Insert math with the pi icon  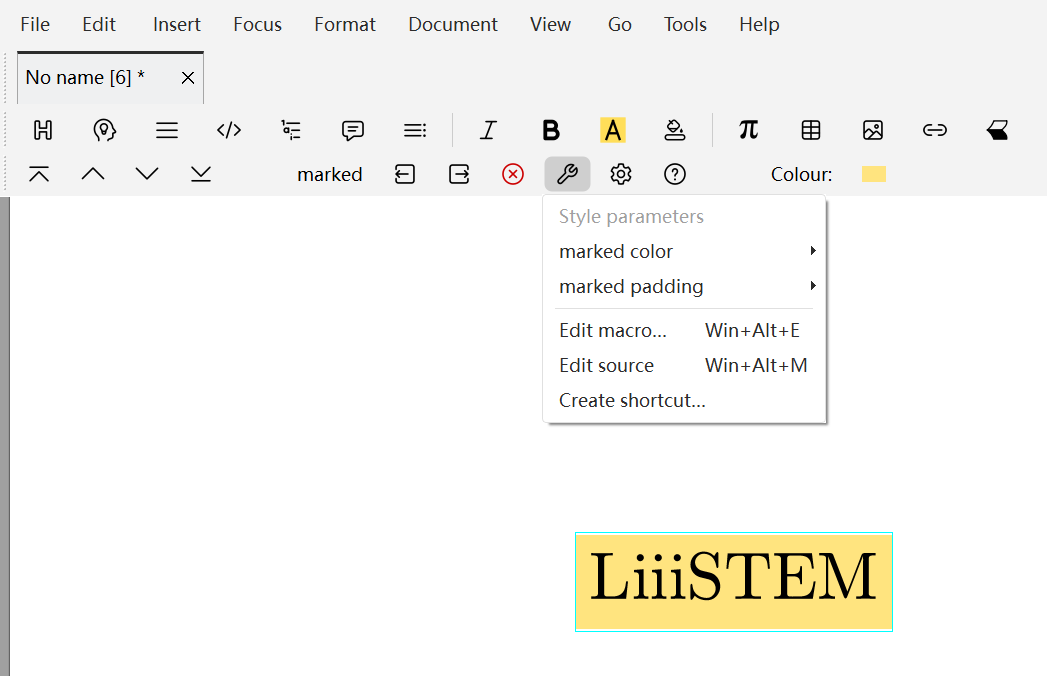[748, 130]
